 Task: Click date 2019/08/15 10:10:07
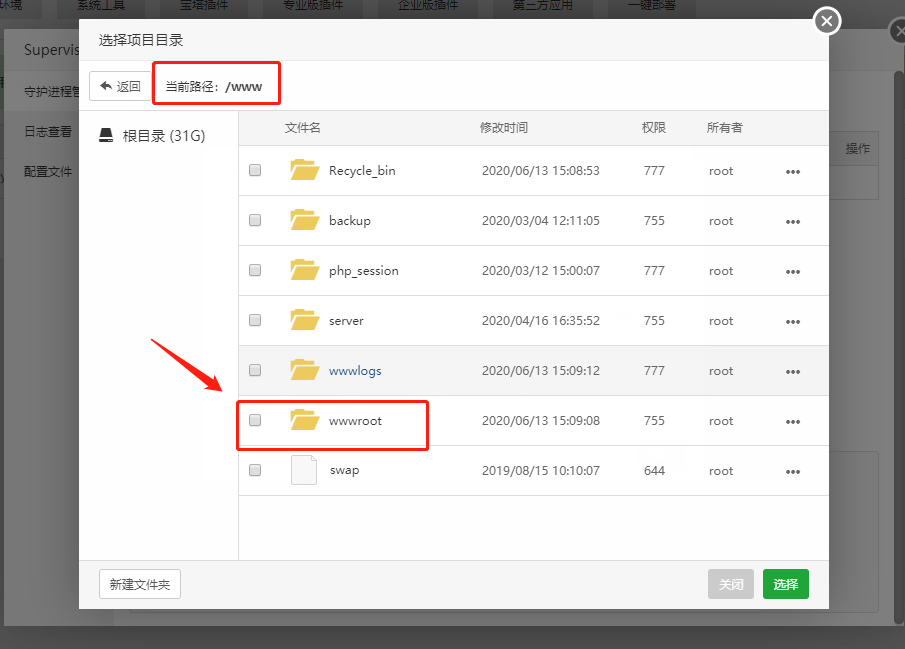pyautogui.click(x=541, y=471)
